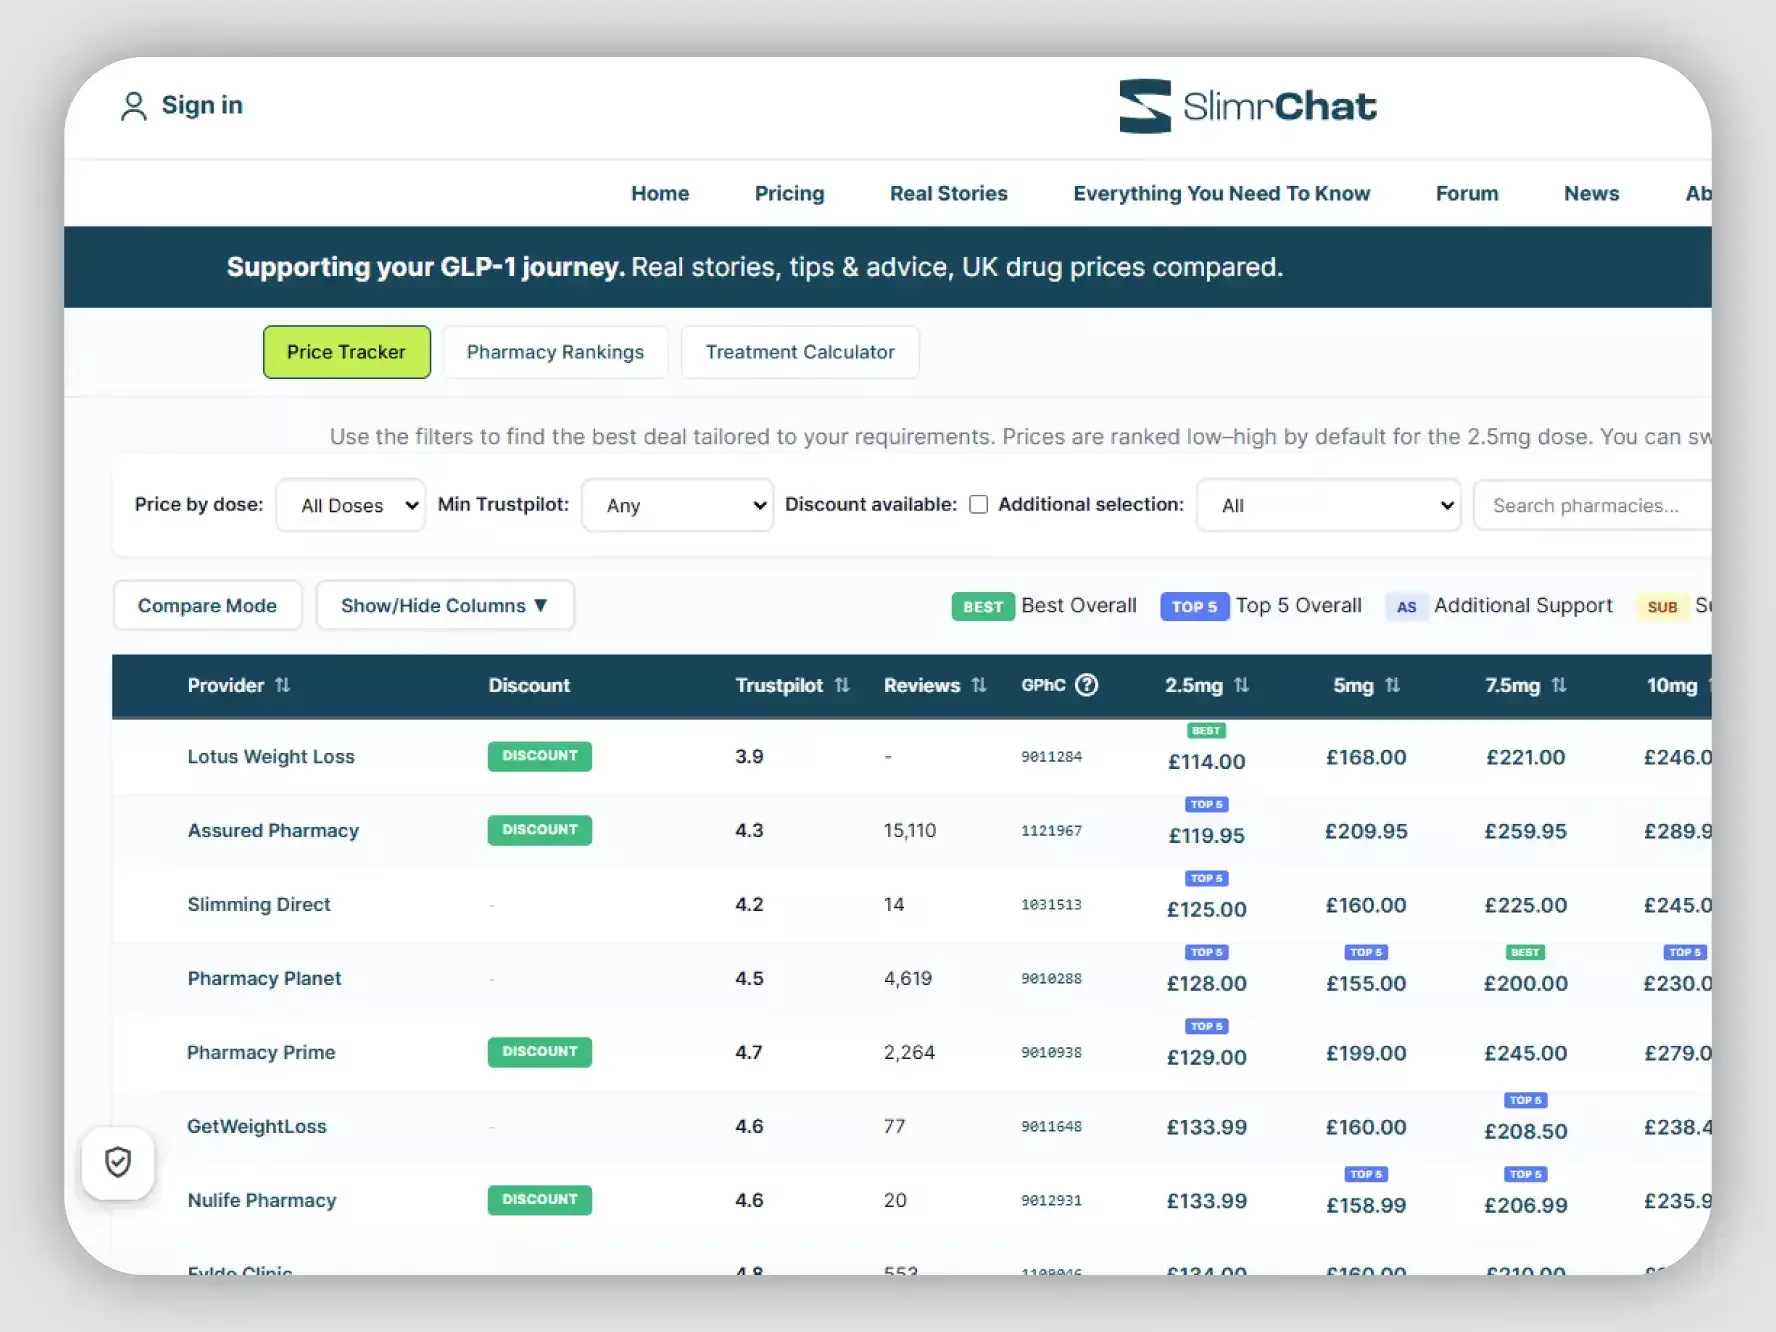Click the DISCOUNT badge for Pharmacy Prime
Image resolution: width=1776 pixels, height=1332 pixels.
(x=540, y=1052)
